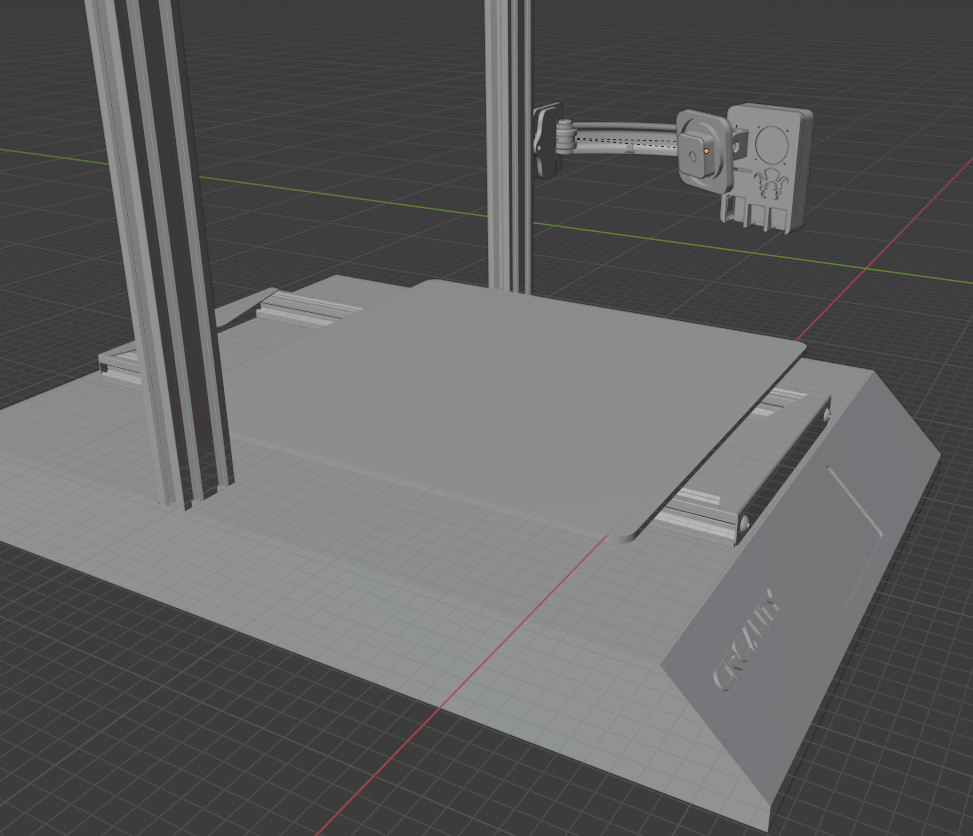
Task: Select the case with octopus logo
Action: (767, 168)
